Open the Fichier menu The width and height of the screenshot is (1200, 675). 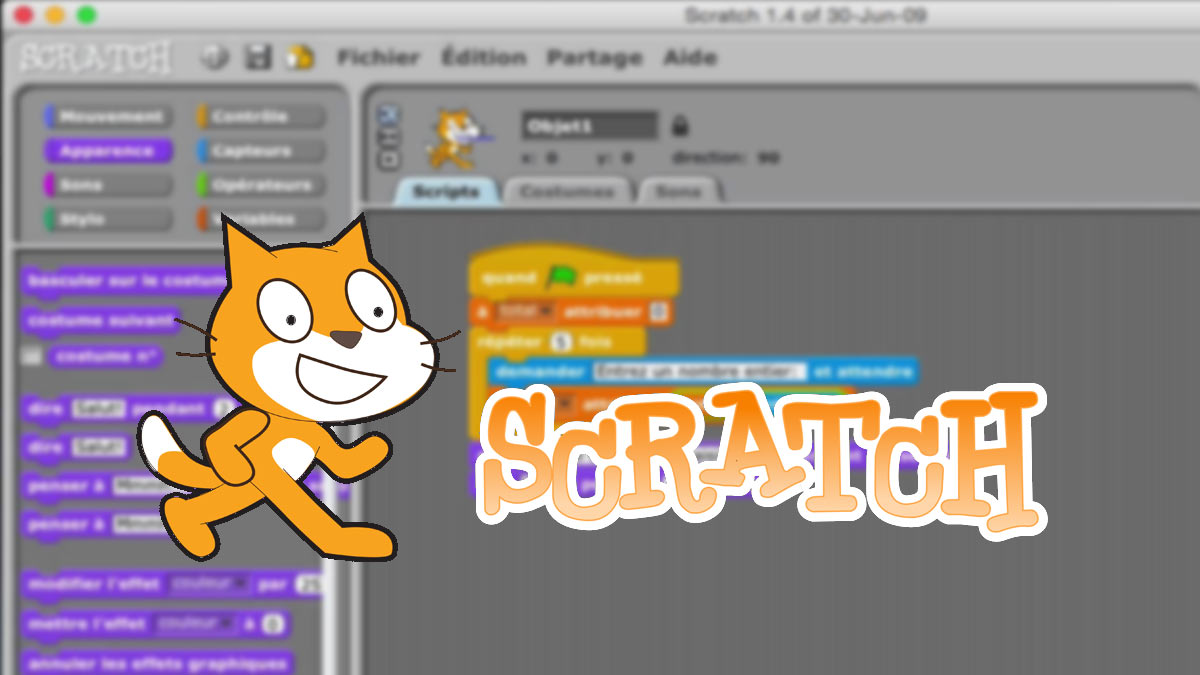[x=378, y=58]
